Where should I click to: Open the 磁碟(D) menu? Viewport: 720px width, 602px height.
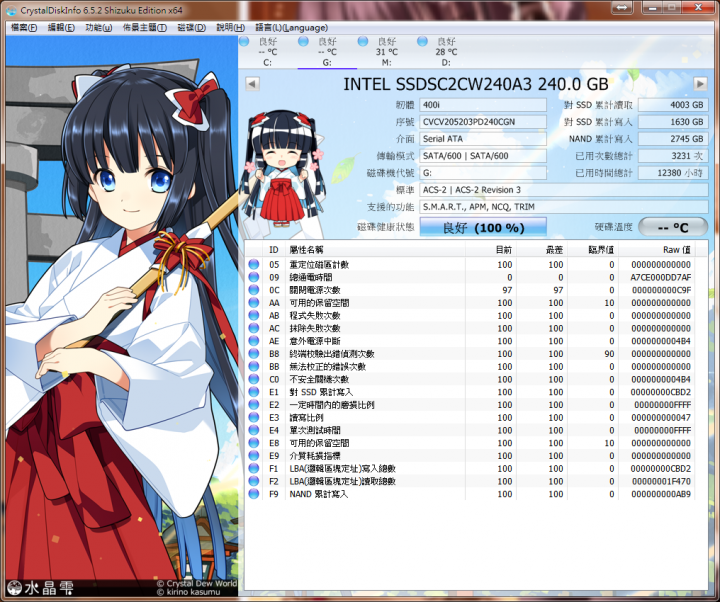(x=191, y=28)
